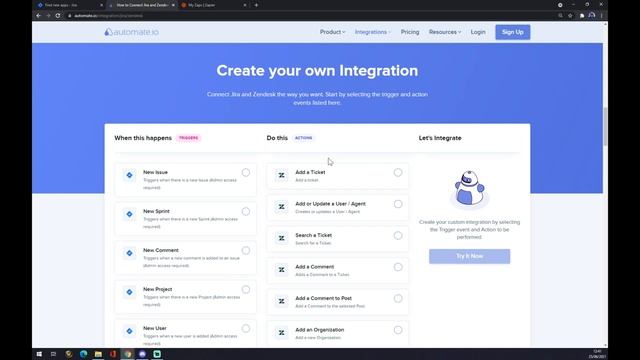Viewport: 640px width, 360px height.
Task: Click the TRIGGERS badge
Action: pyautogui.click(x=189, y=138)
